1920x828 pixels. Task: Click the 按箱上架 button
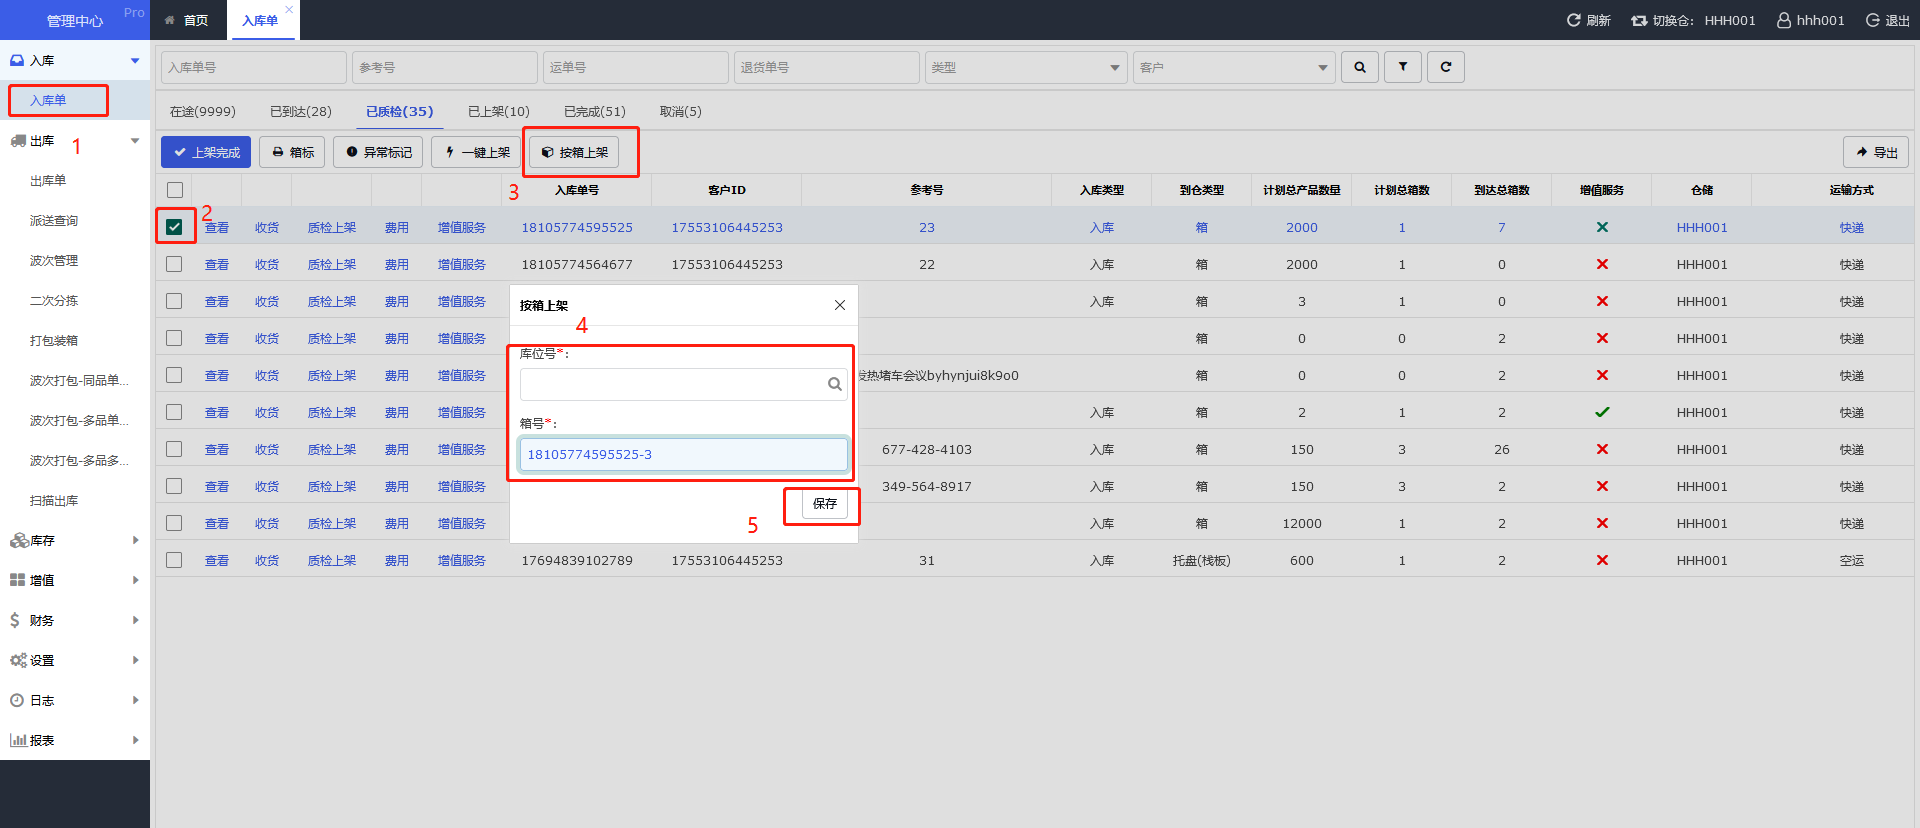click(574, 152)
